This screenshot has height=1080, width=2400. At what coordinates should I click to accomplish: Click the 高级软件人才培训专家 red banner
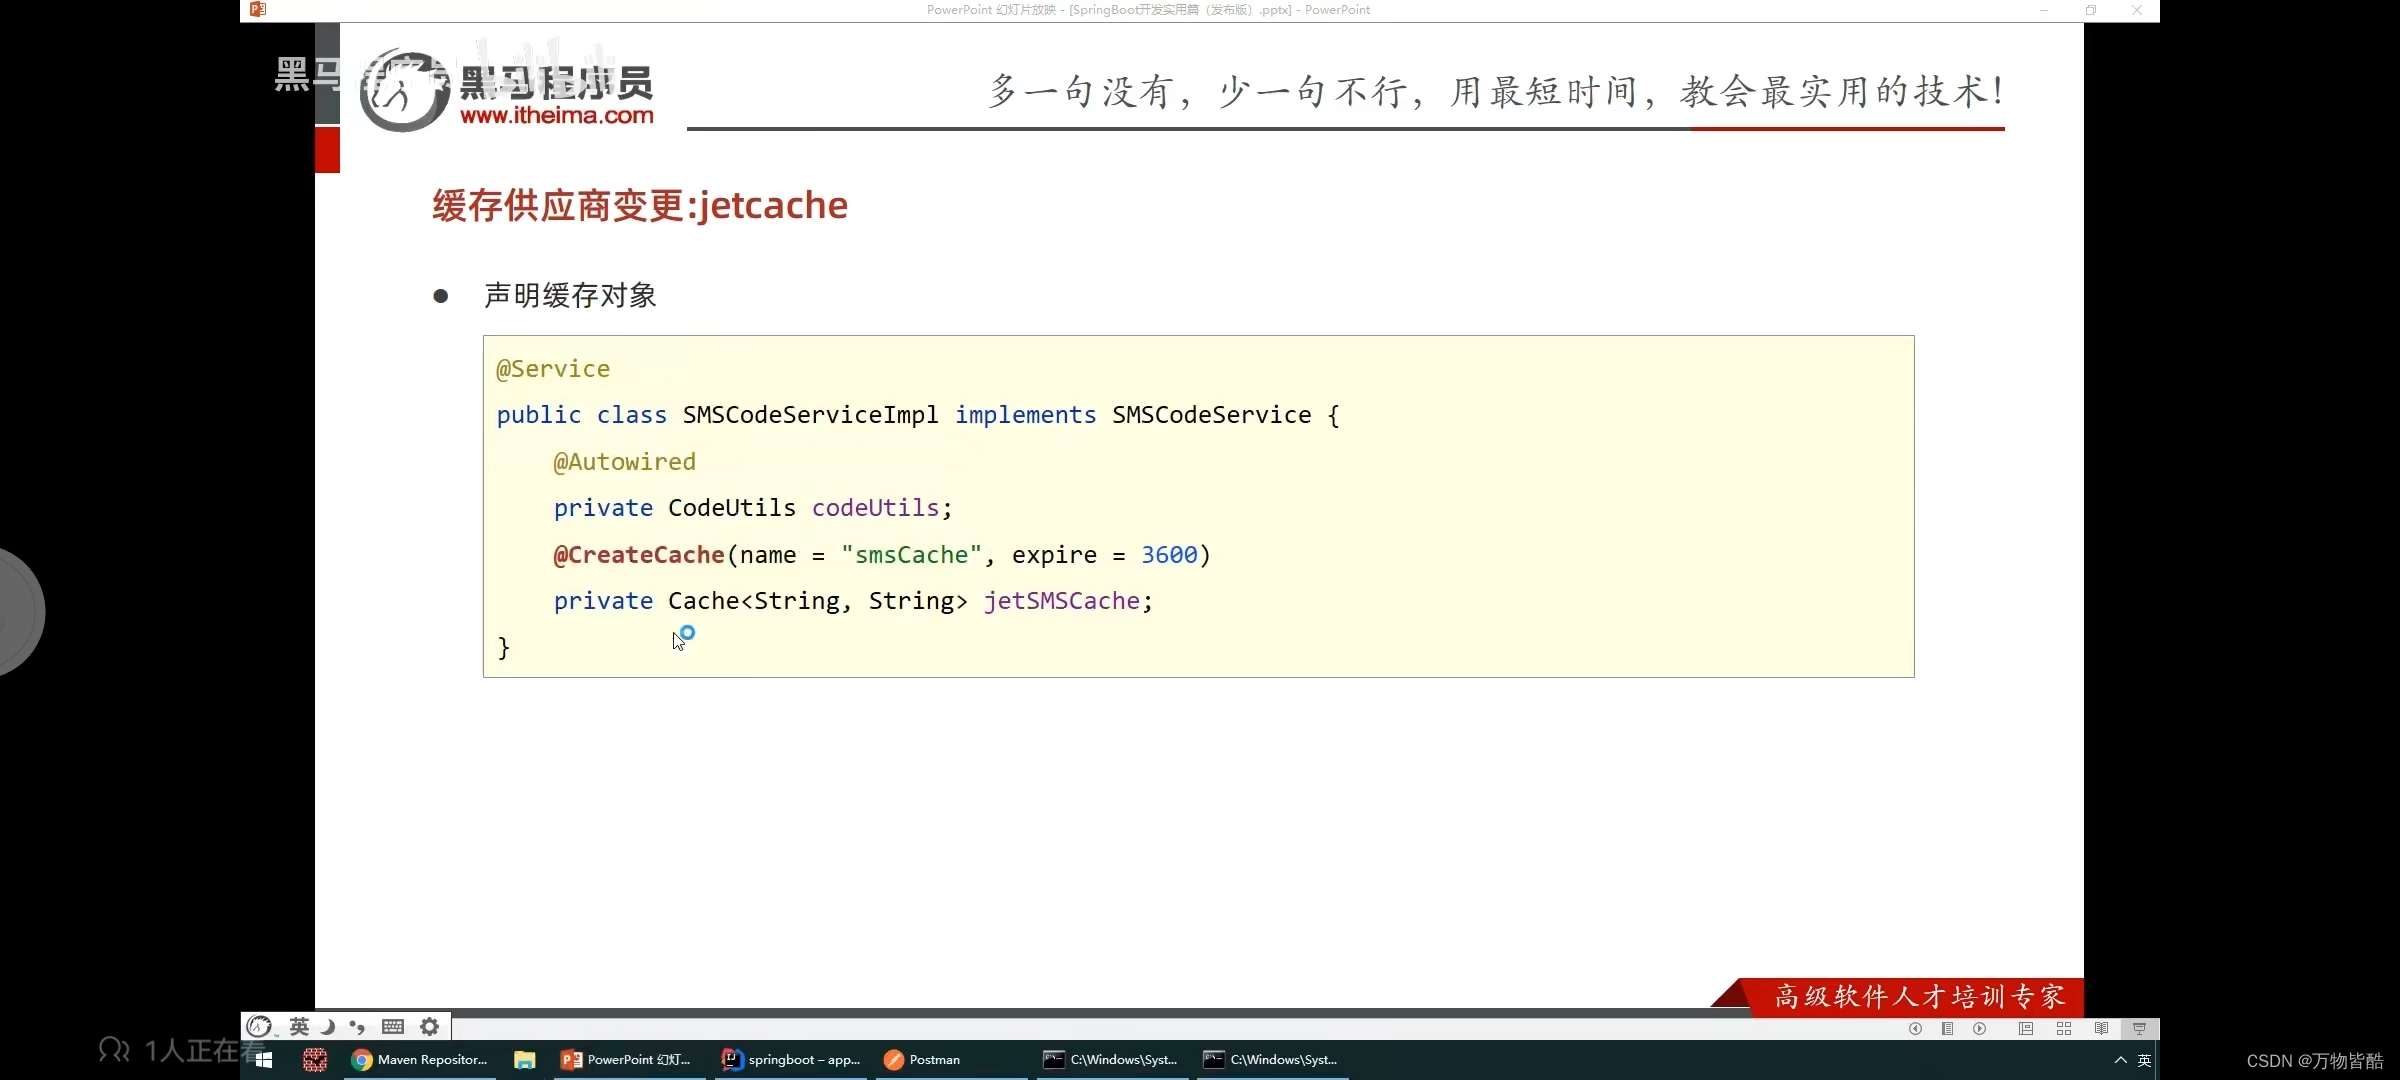[1918, 997]
